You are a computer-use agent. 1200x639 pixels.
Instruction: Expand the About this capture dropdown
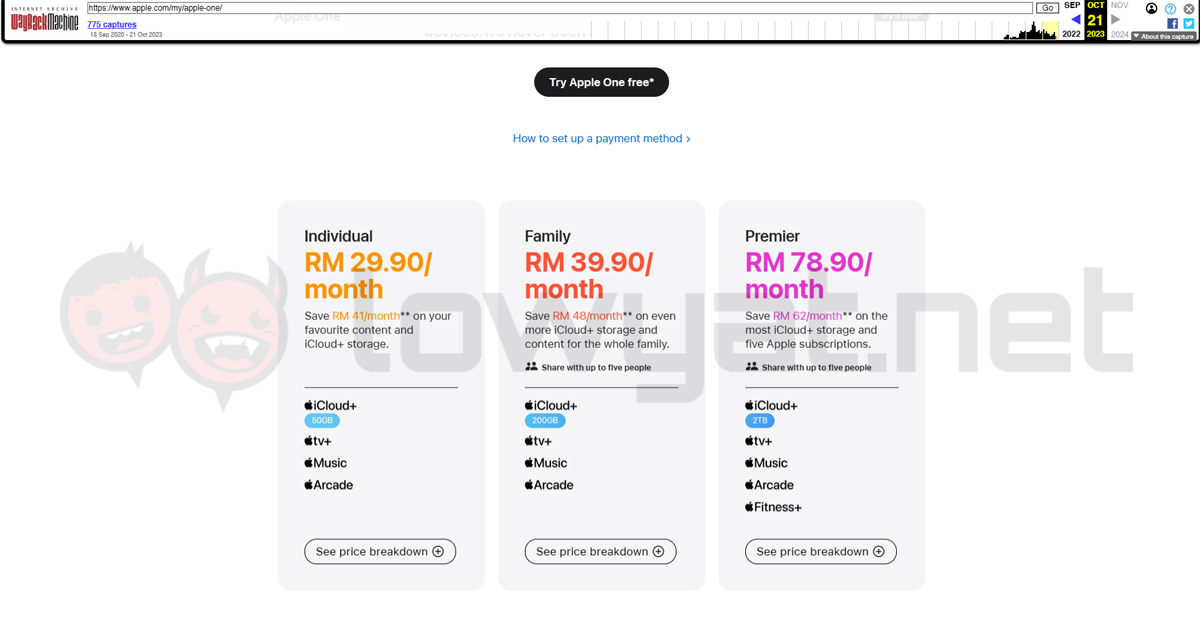[x=1163, y=36]
